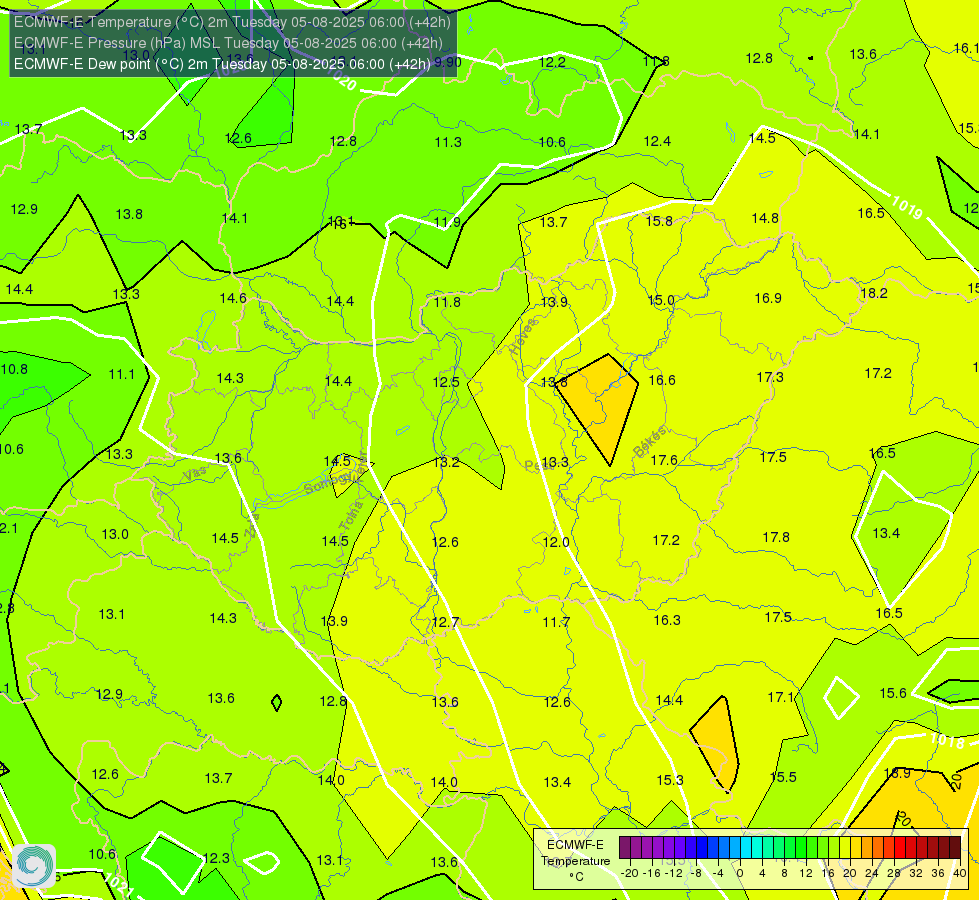Select the ECMWF-E Pressure MSL layer label
979x900 pixels.
coord(228,43)
